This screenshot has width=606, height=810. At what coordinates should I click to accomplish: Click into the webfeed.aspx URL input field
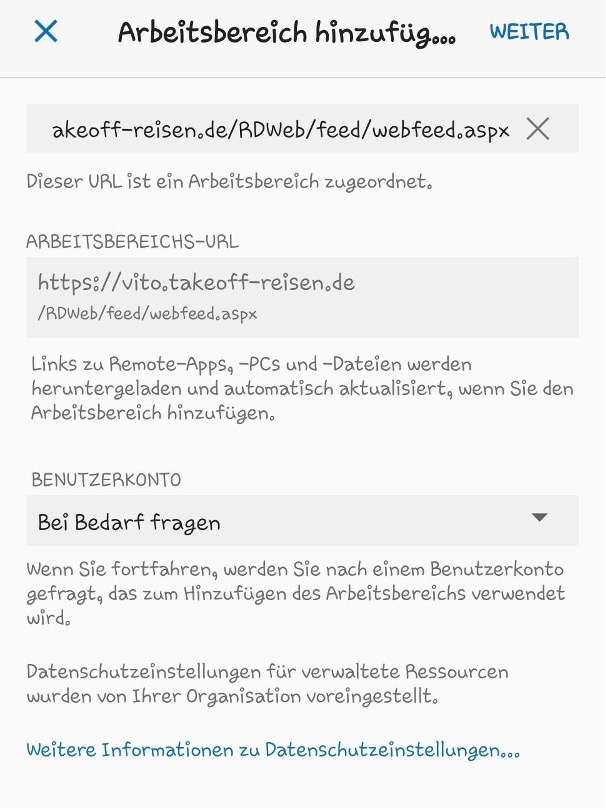[302, 129]
